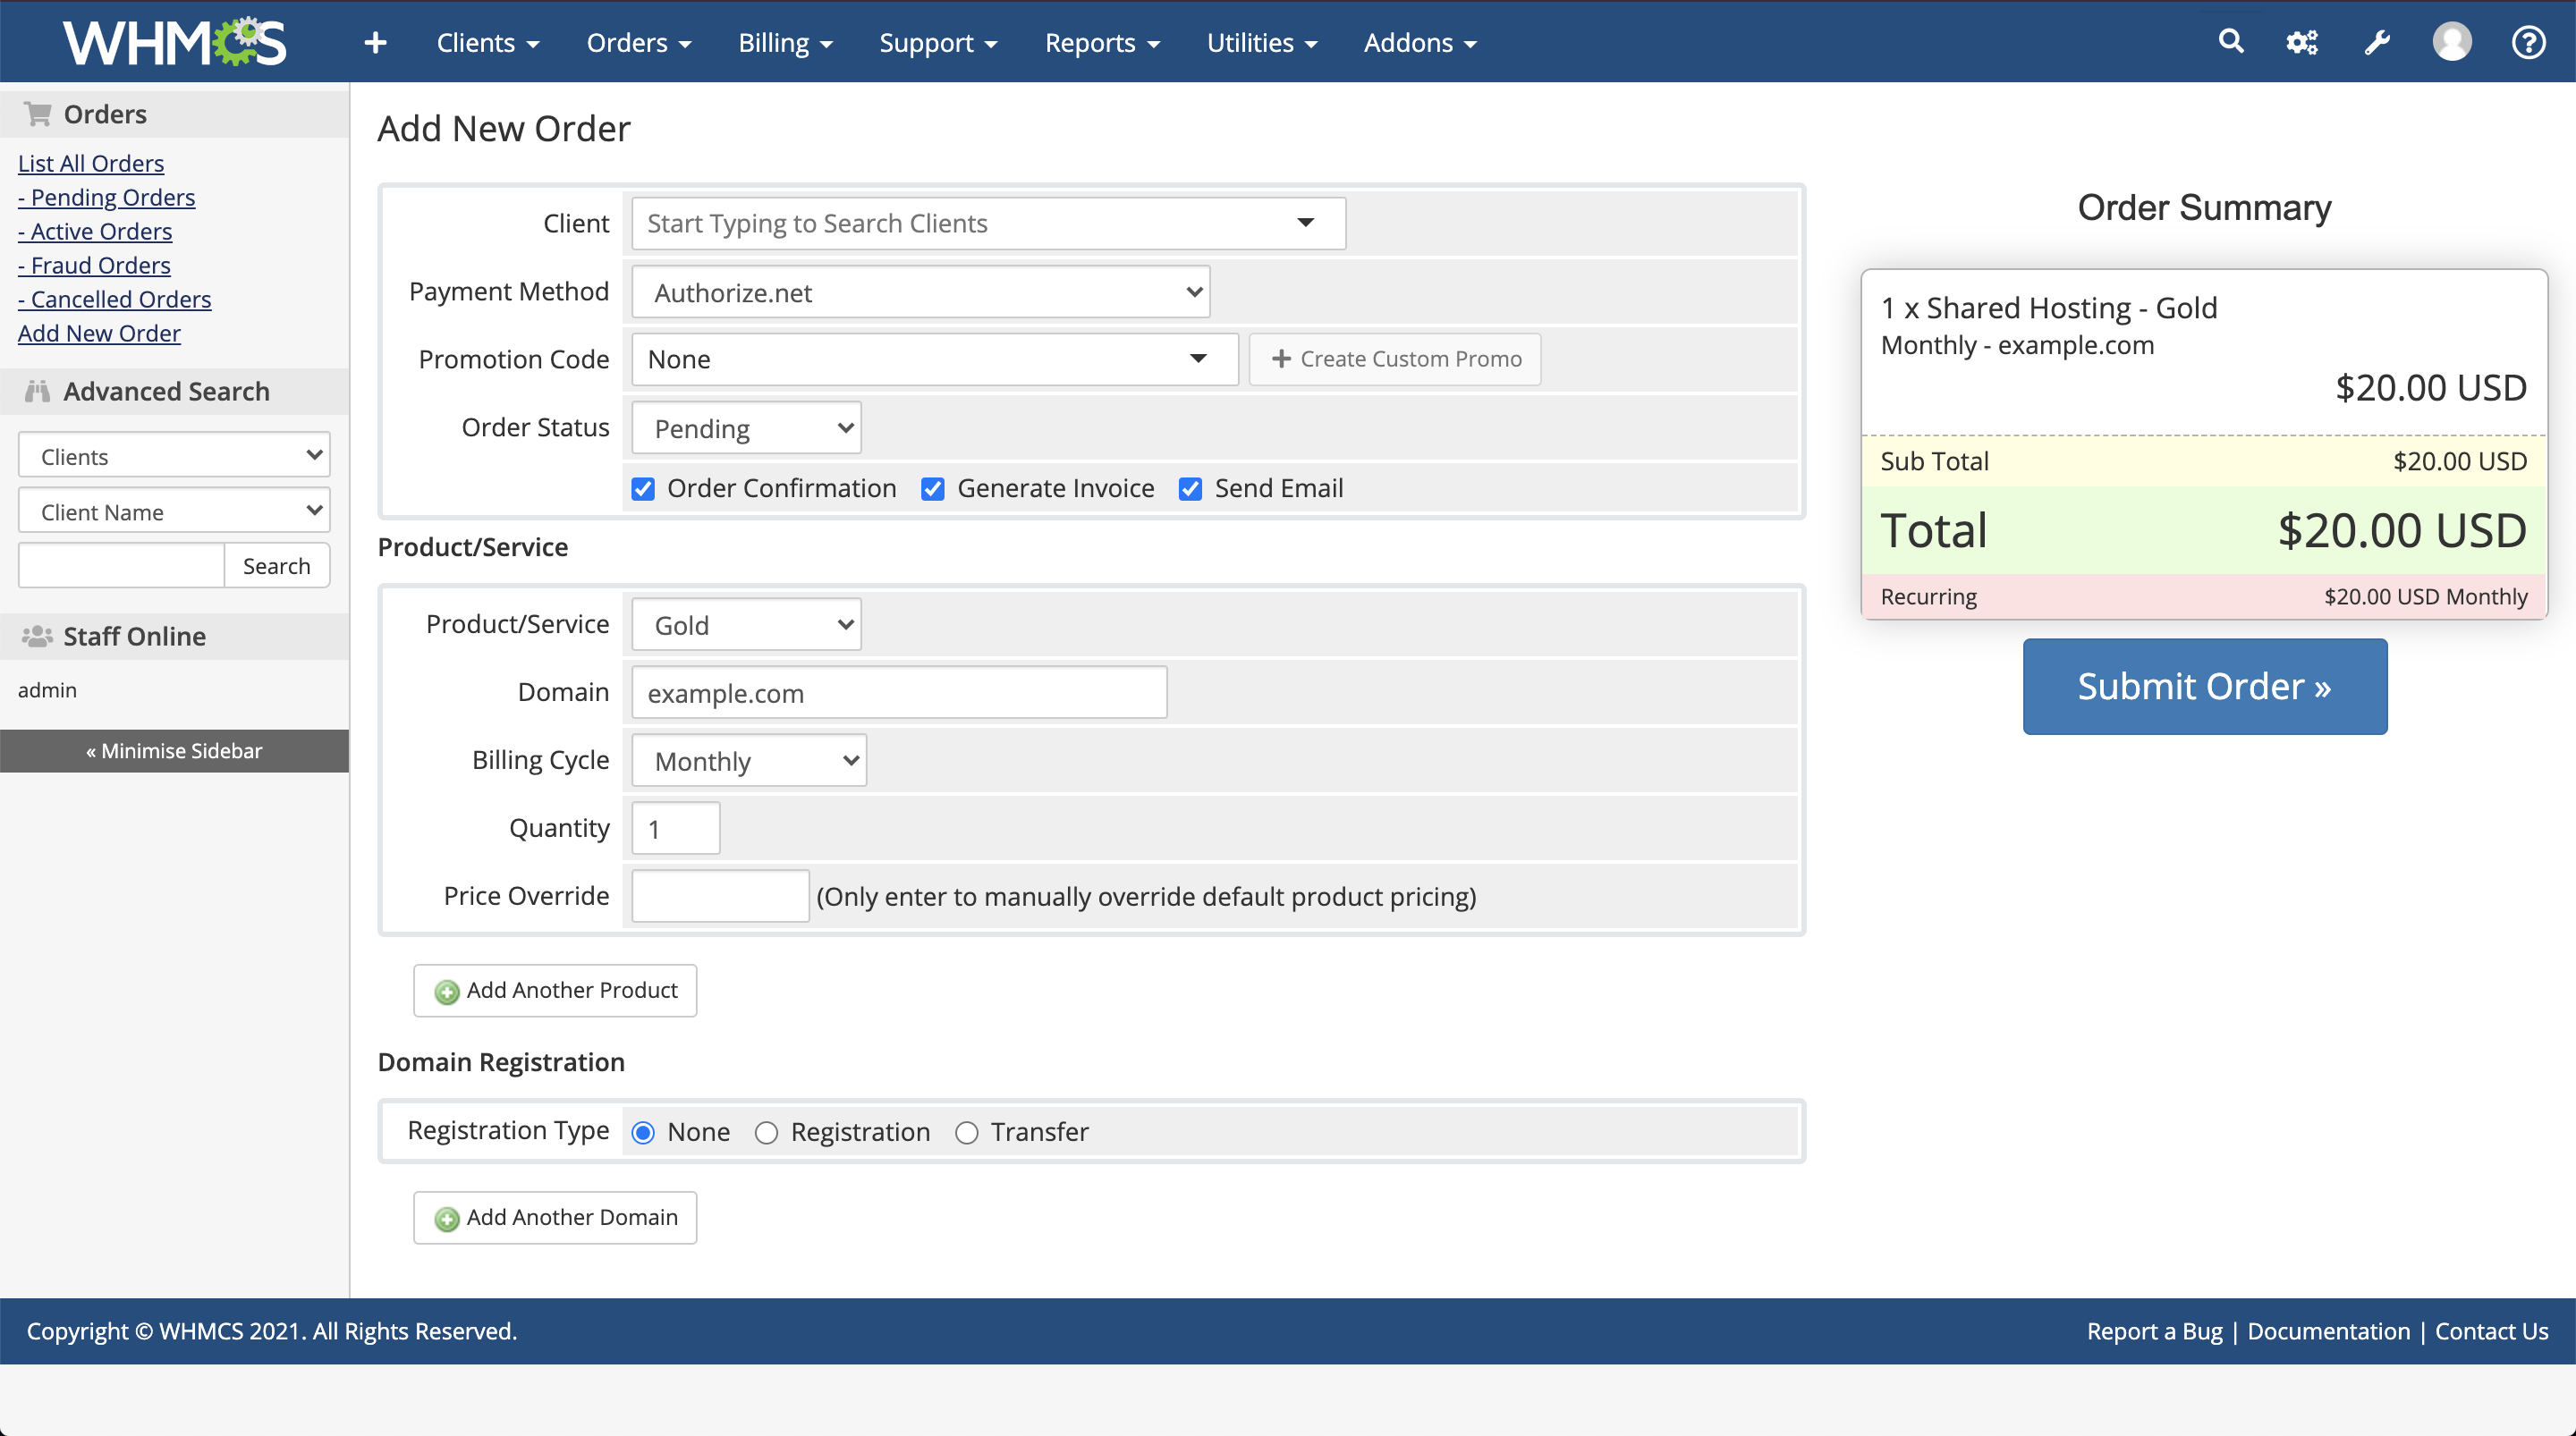Open the Client search dropdown

988,223
